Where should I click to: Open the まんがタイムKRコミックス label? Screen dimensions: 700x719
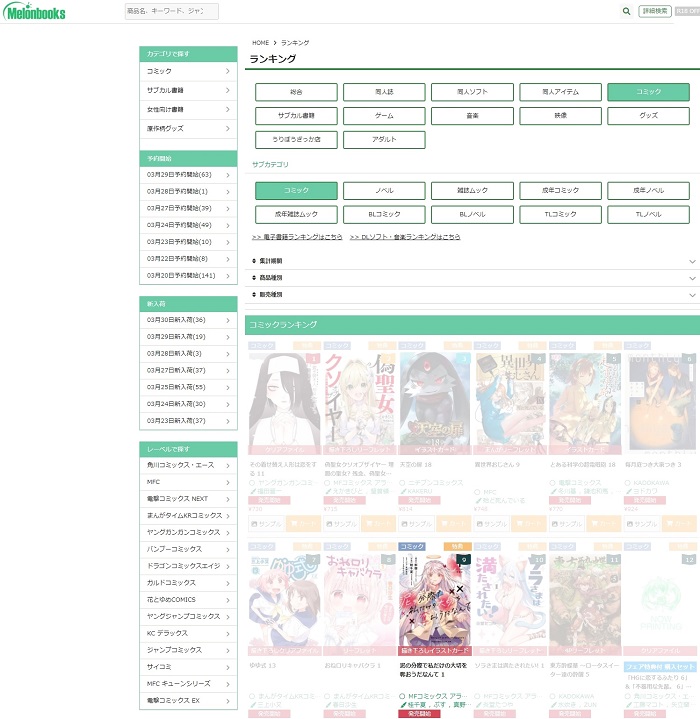(188, 515)
